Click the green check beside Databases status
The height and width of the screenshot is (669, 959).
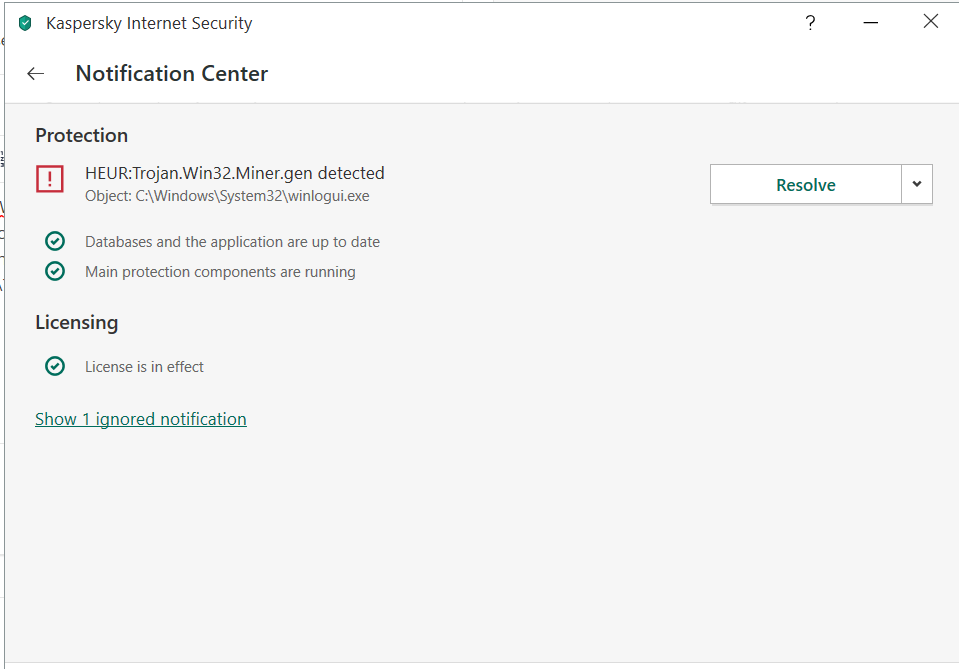(55, 241)
